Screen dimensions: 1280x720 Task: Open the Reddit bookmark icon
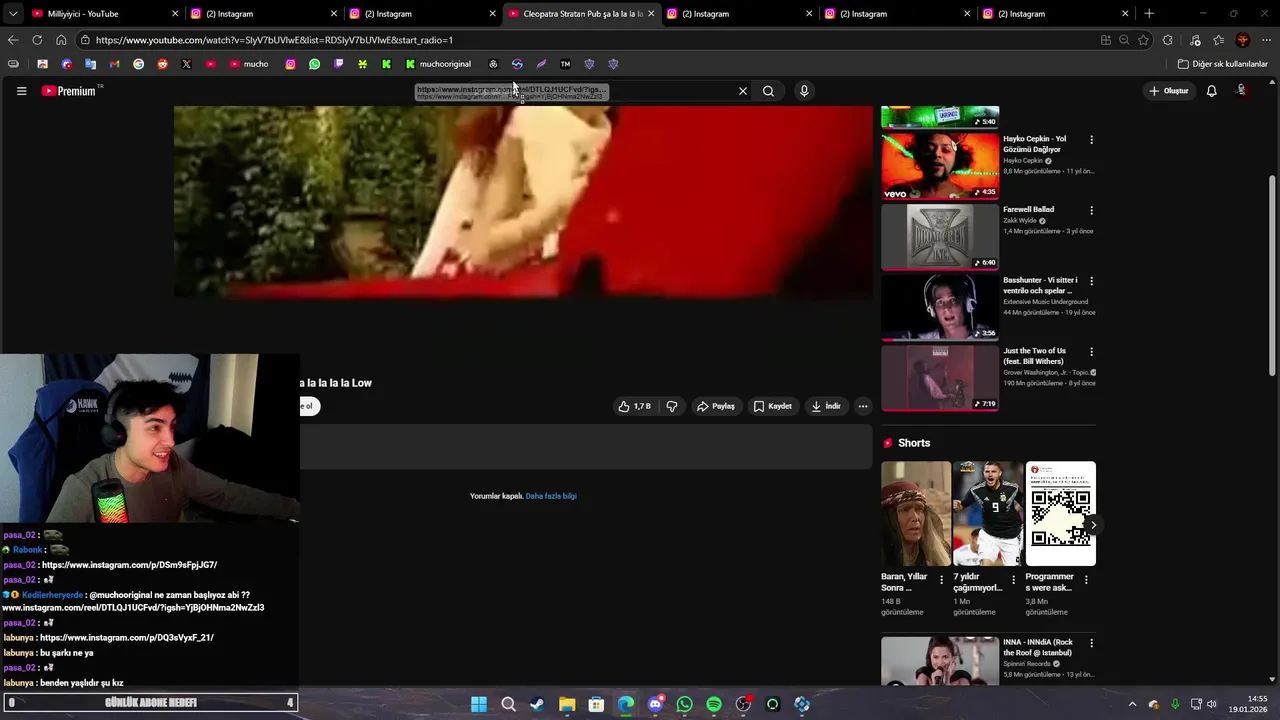point(162,64)
